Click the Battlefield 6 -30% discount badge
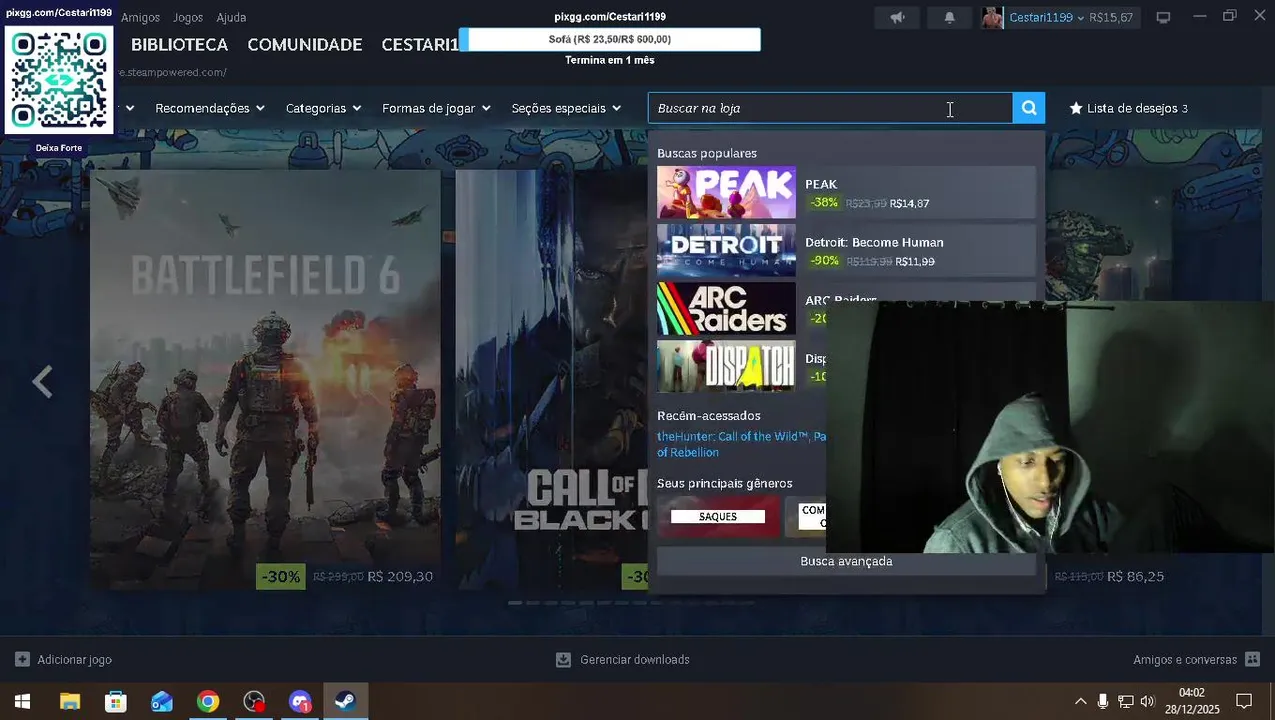Screen dimensions: 1275x720 pyautogui.click(x=281, y=577)
